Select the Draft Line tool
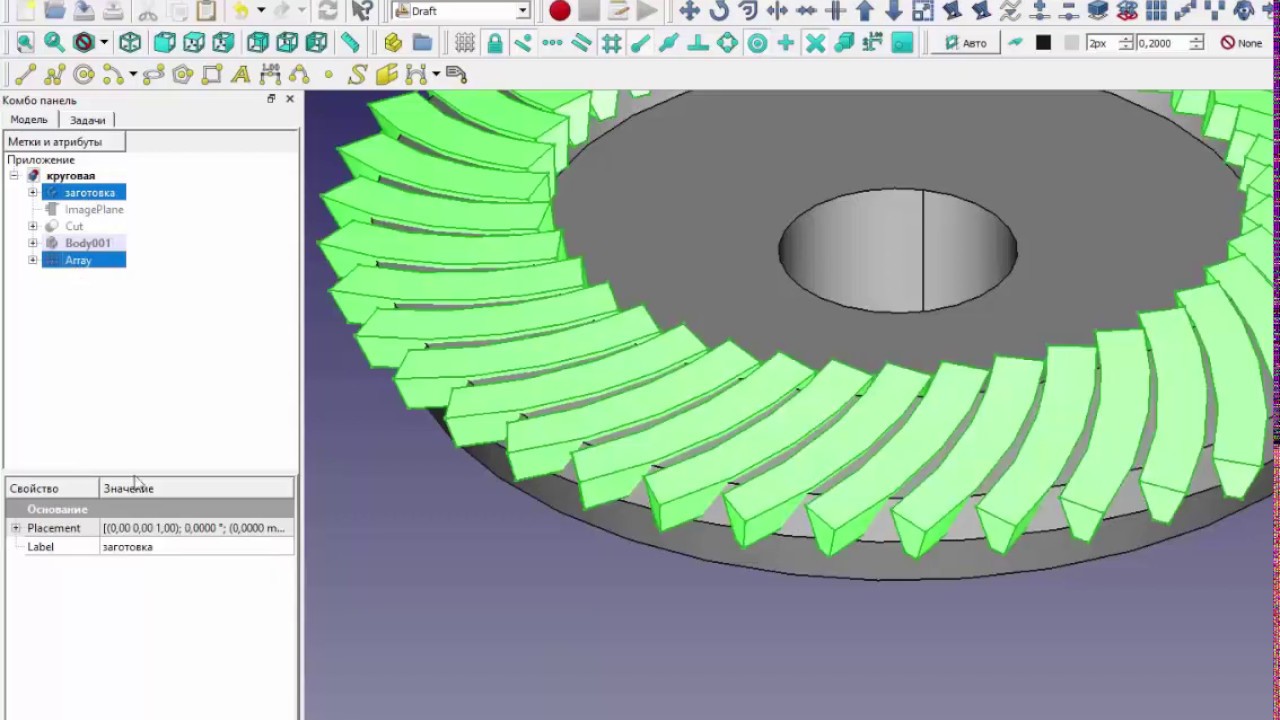 click(x=25, y=75)
